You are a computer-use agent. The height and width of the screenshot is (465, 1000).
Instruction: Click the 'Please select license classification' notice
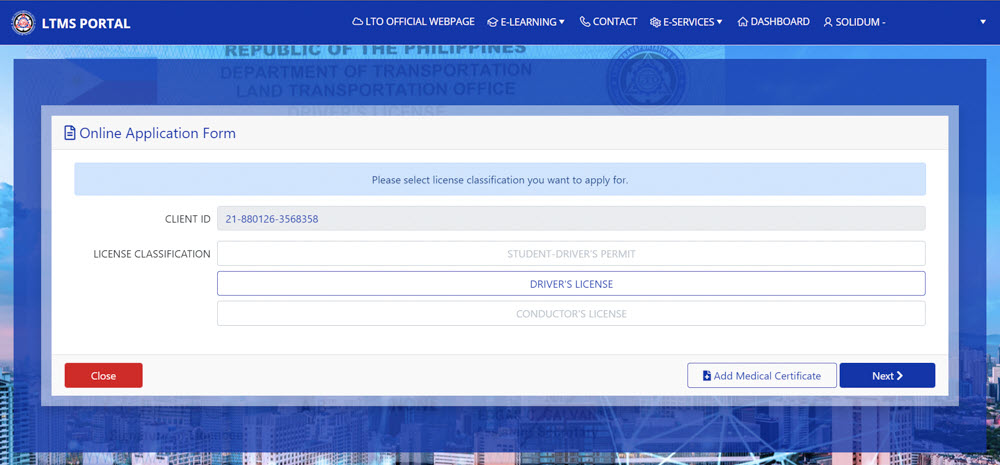[x=500, y=180]
